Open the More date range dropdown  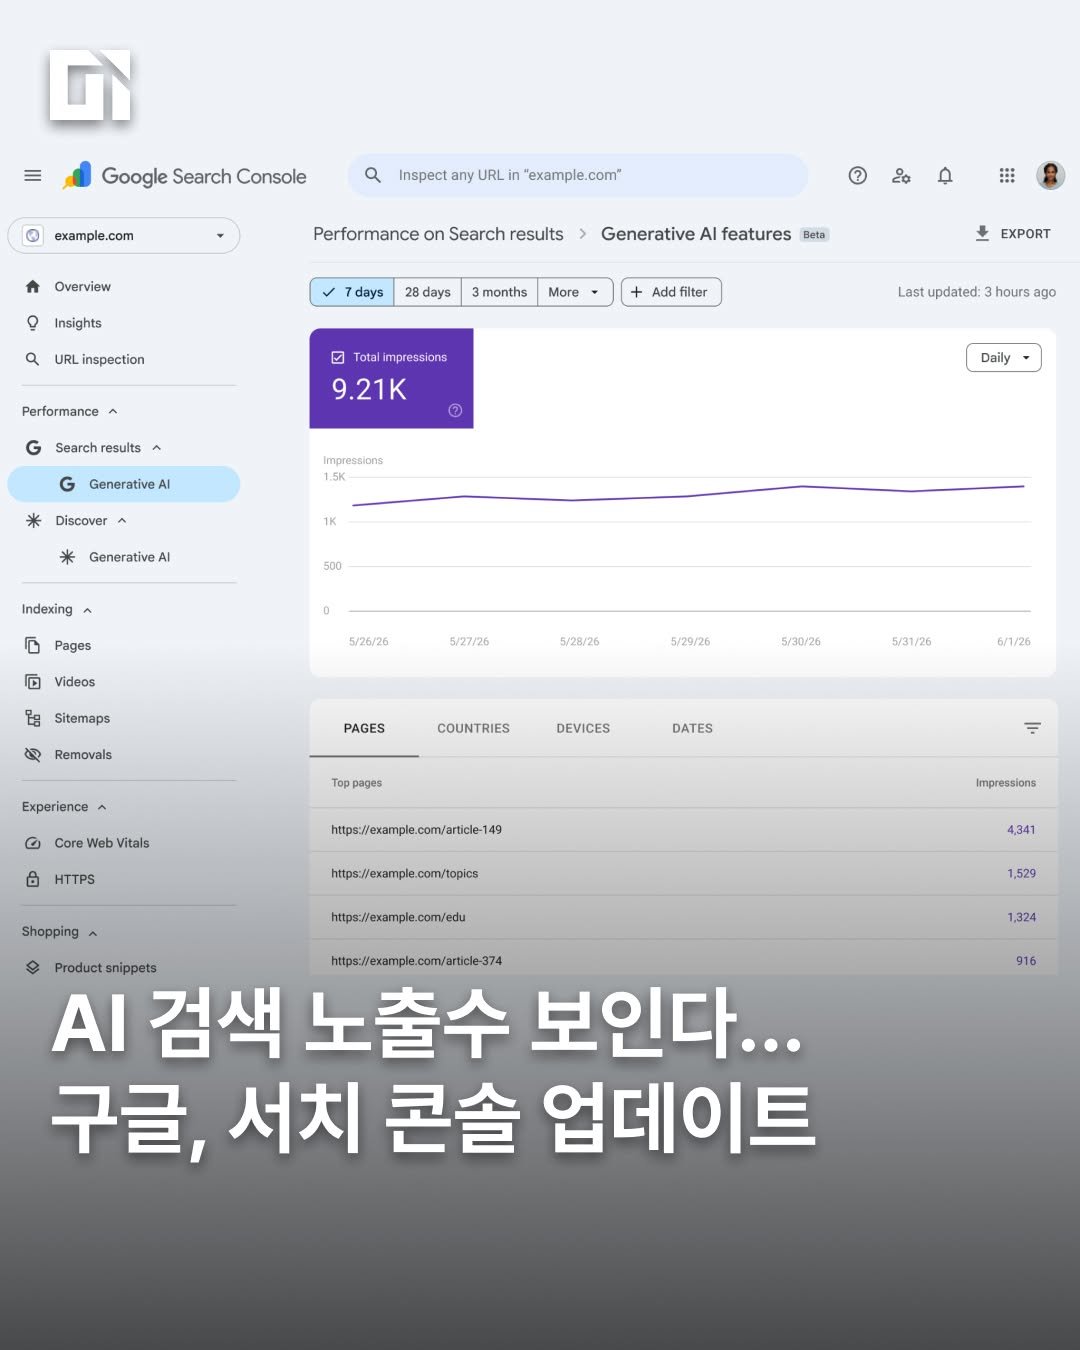point(575,292)
